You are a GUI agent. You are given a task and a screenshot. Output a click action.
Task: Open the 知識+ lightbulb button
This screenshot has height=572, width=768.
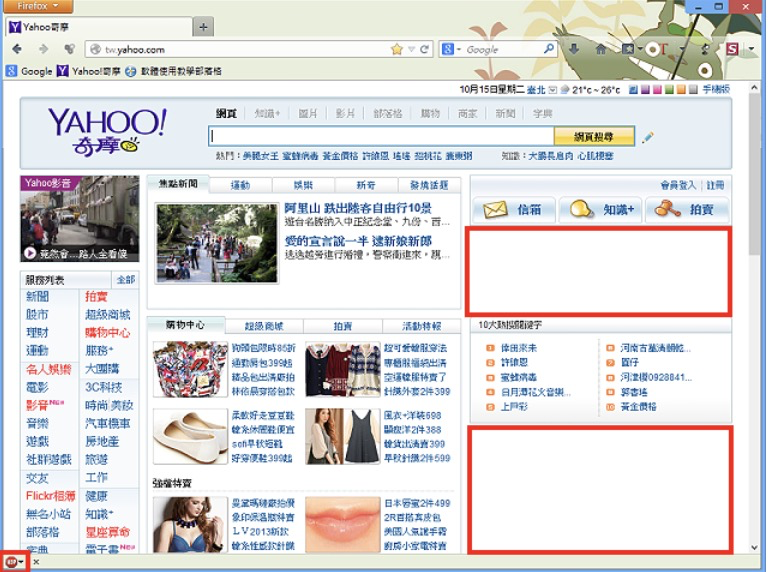[600, 210]
